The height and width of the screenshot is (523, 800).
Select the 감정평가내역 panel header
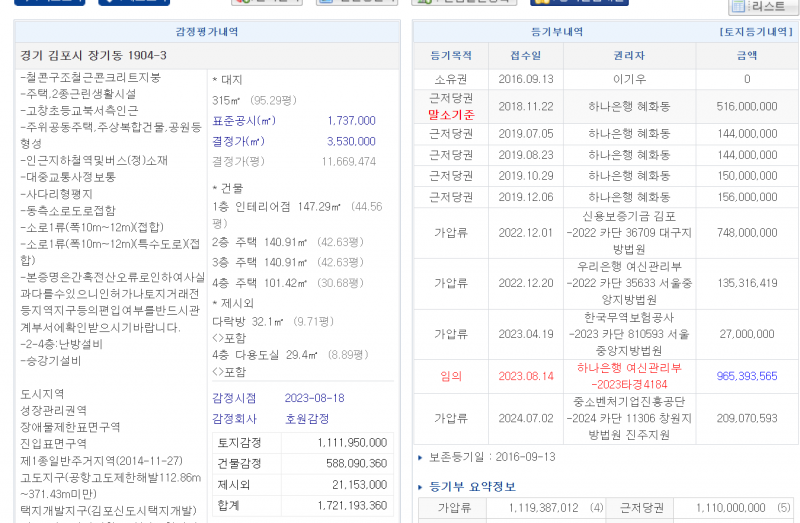click(x=206, y=32)
